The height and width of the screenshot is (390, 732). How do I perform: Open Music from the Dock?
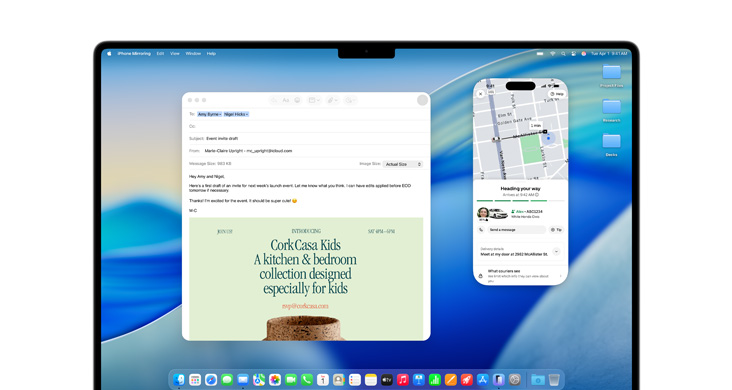[402, 380]
